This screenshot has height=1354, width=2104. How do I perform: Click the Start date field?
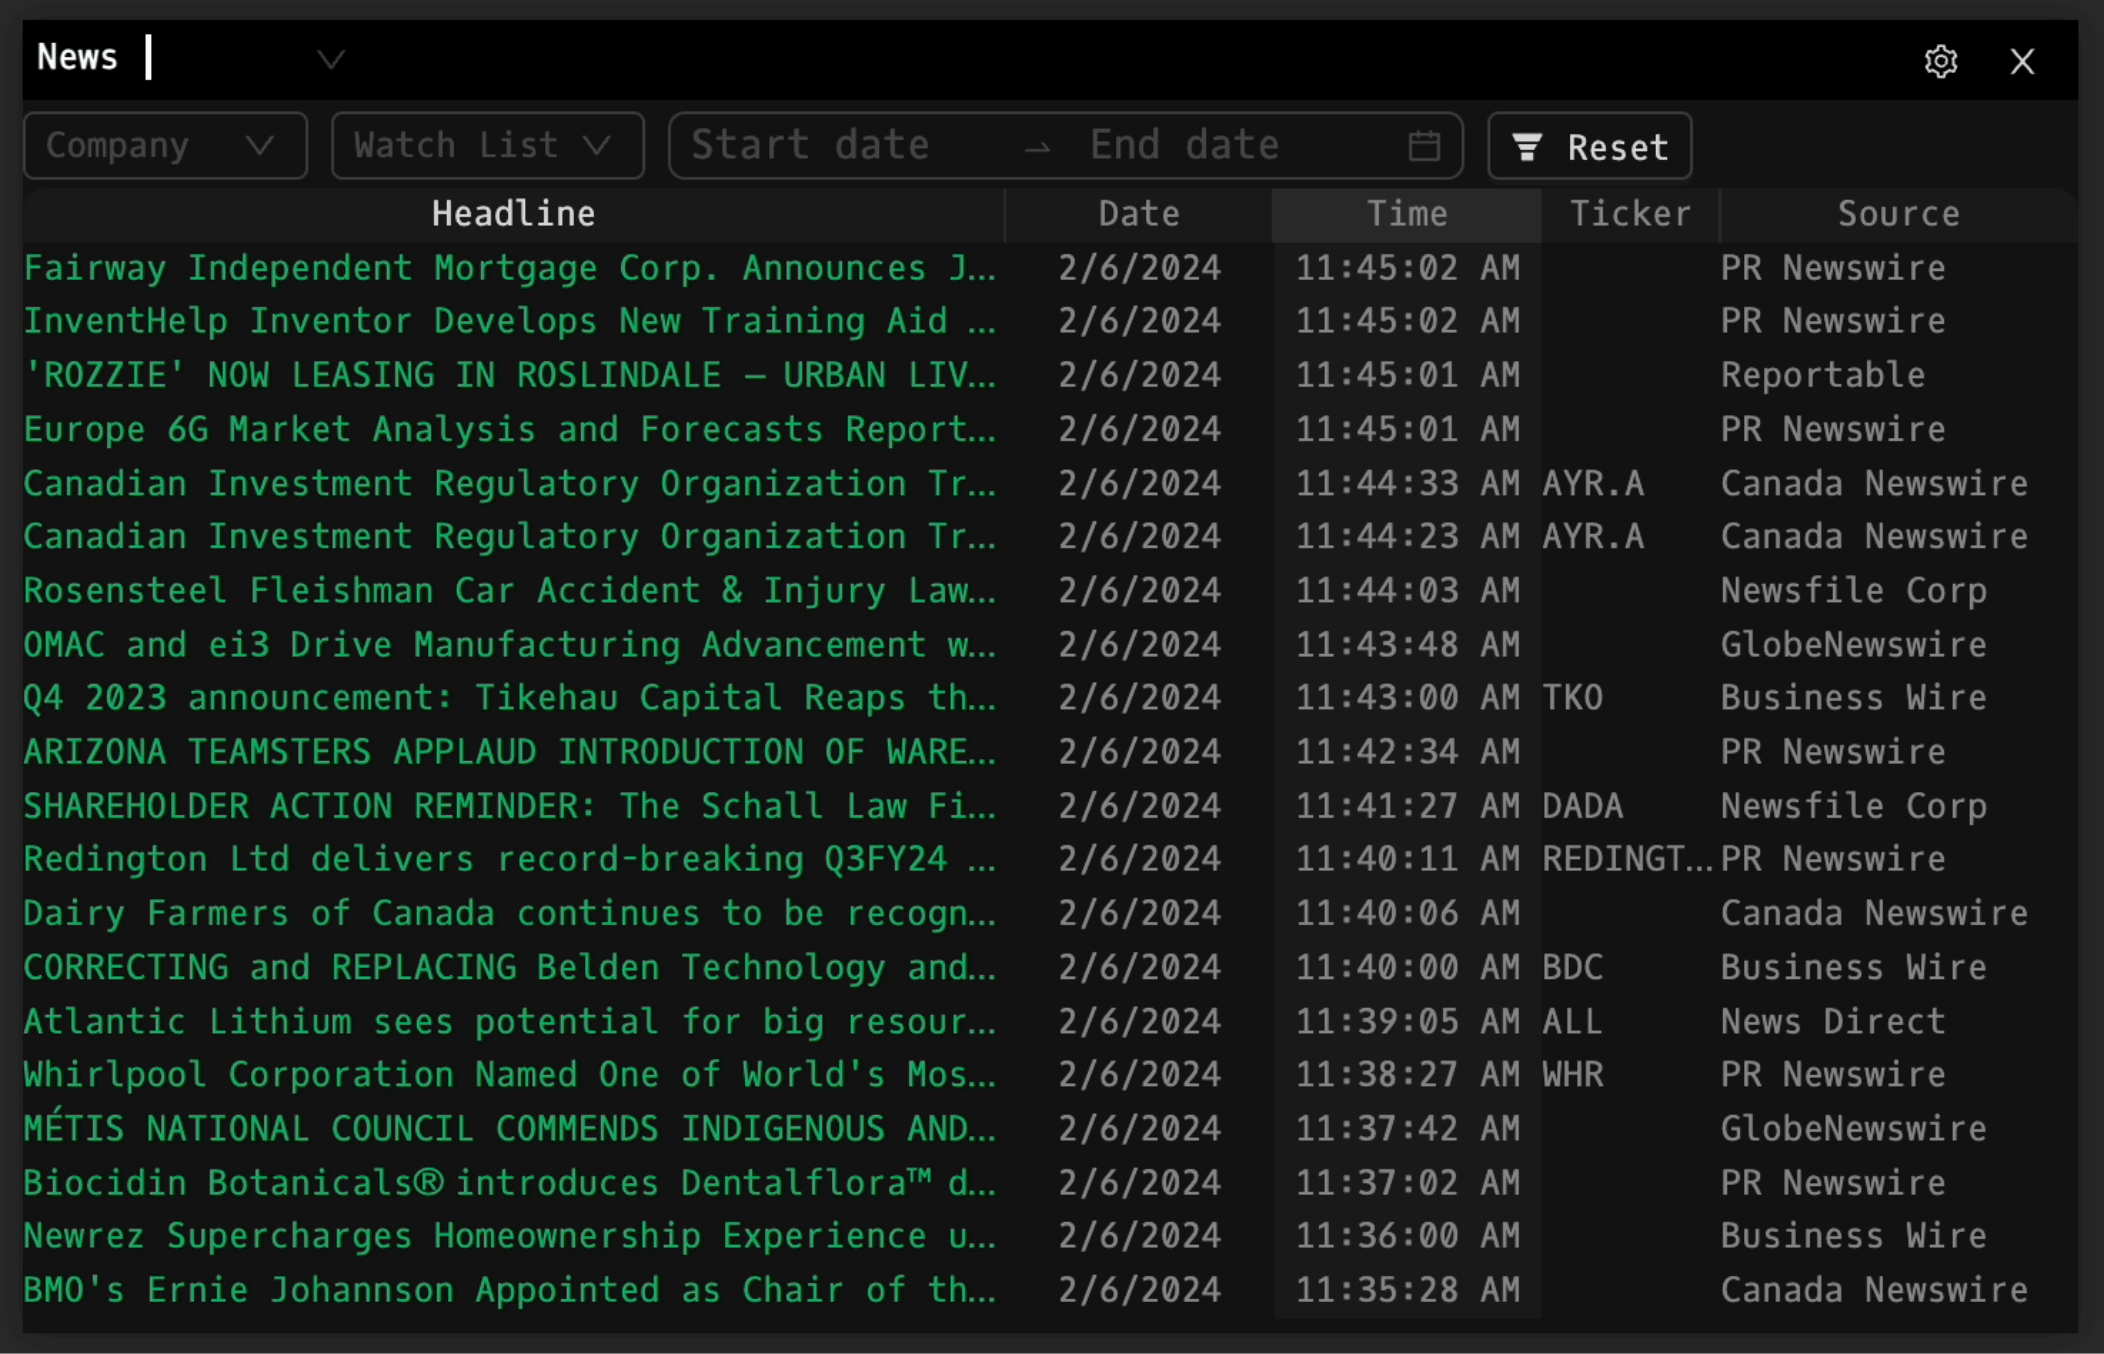pyautogui.click(x=810, y=146)
